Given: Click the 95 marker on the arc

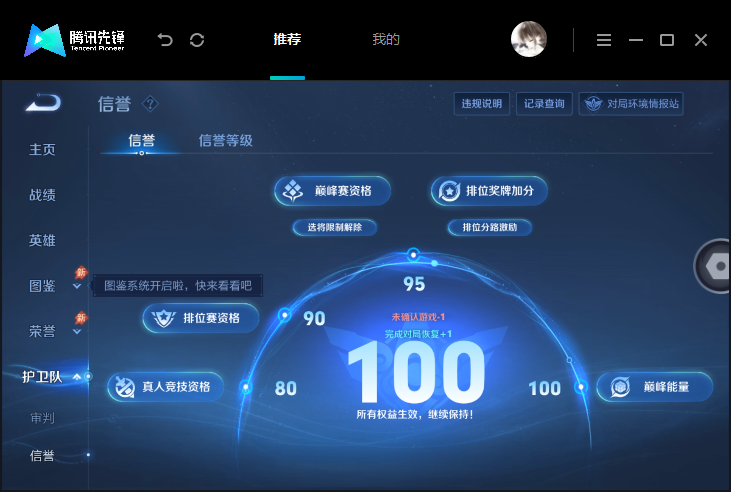Looking at the screenshot, I should pos(413,255).
